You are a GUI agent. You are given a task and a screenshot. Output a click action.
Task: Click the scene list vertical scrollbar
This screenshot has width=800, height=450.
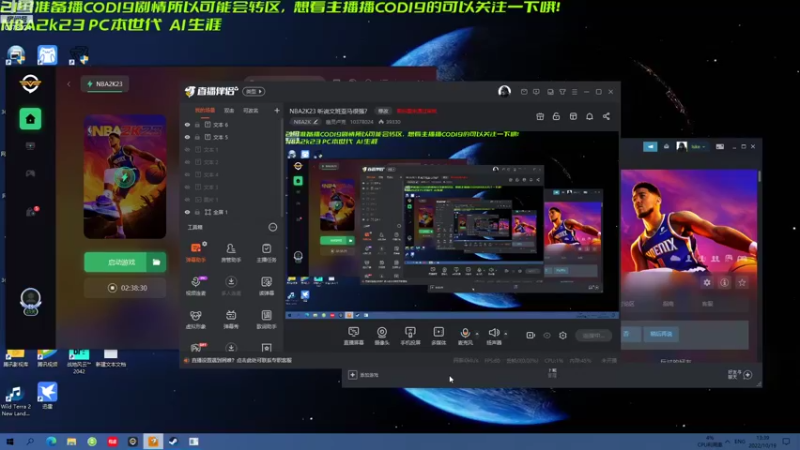pyautogui.click(x=282, y=168)
